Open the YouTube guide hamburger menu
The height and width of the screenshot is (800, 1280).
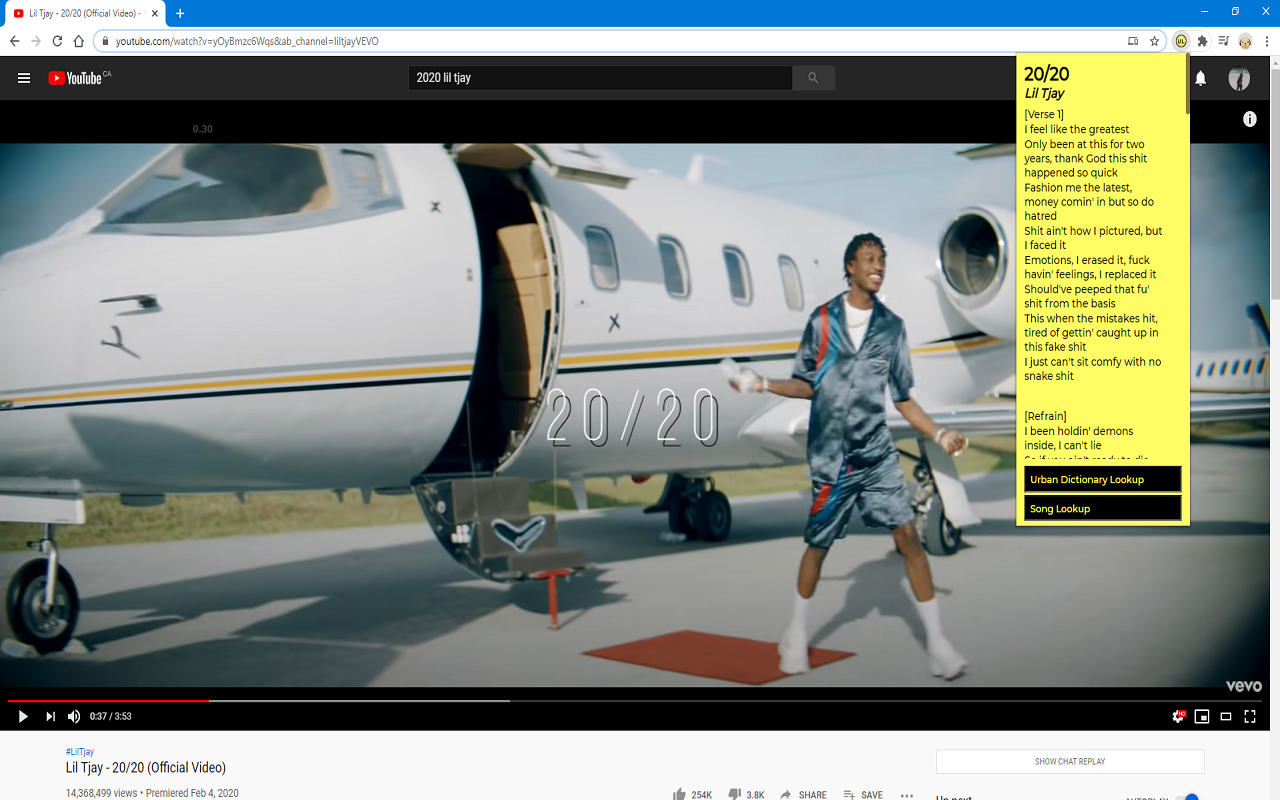pos(24,78)
